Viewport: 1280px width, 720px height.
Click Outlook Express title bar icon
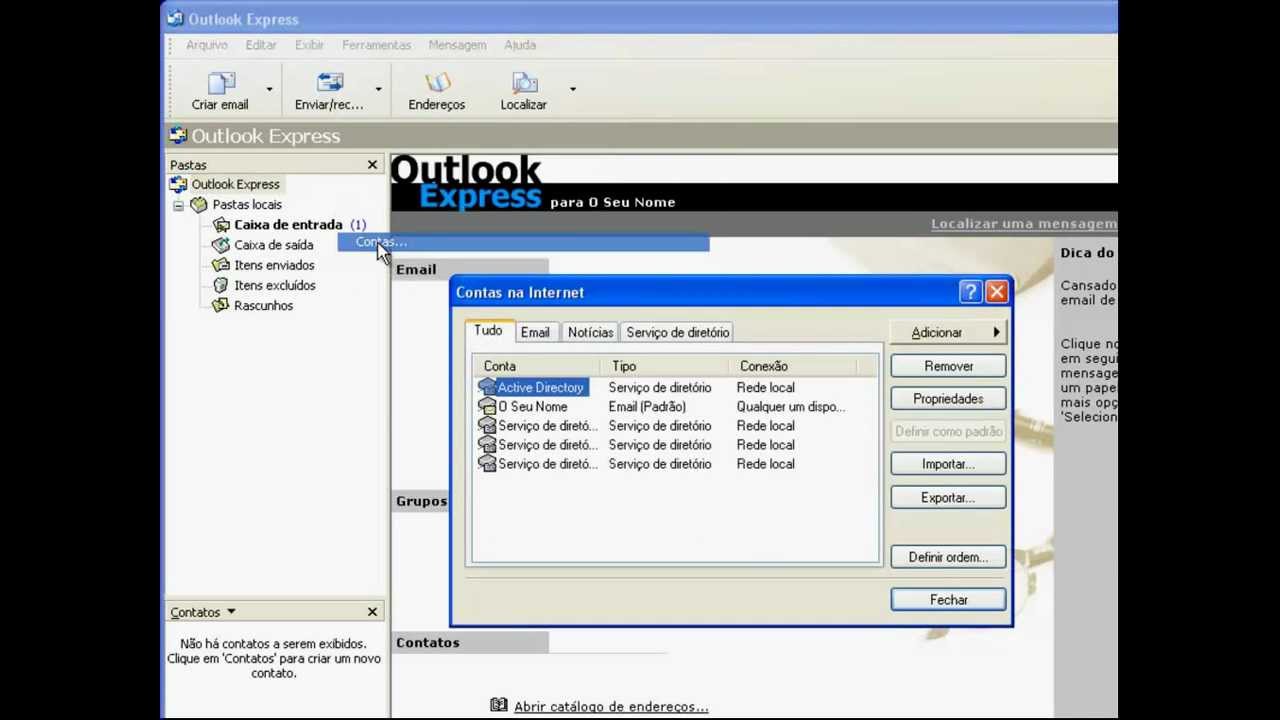point(176,18)
